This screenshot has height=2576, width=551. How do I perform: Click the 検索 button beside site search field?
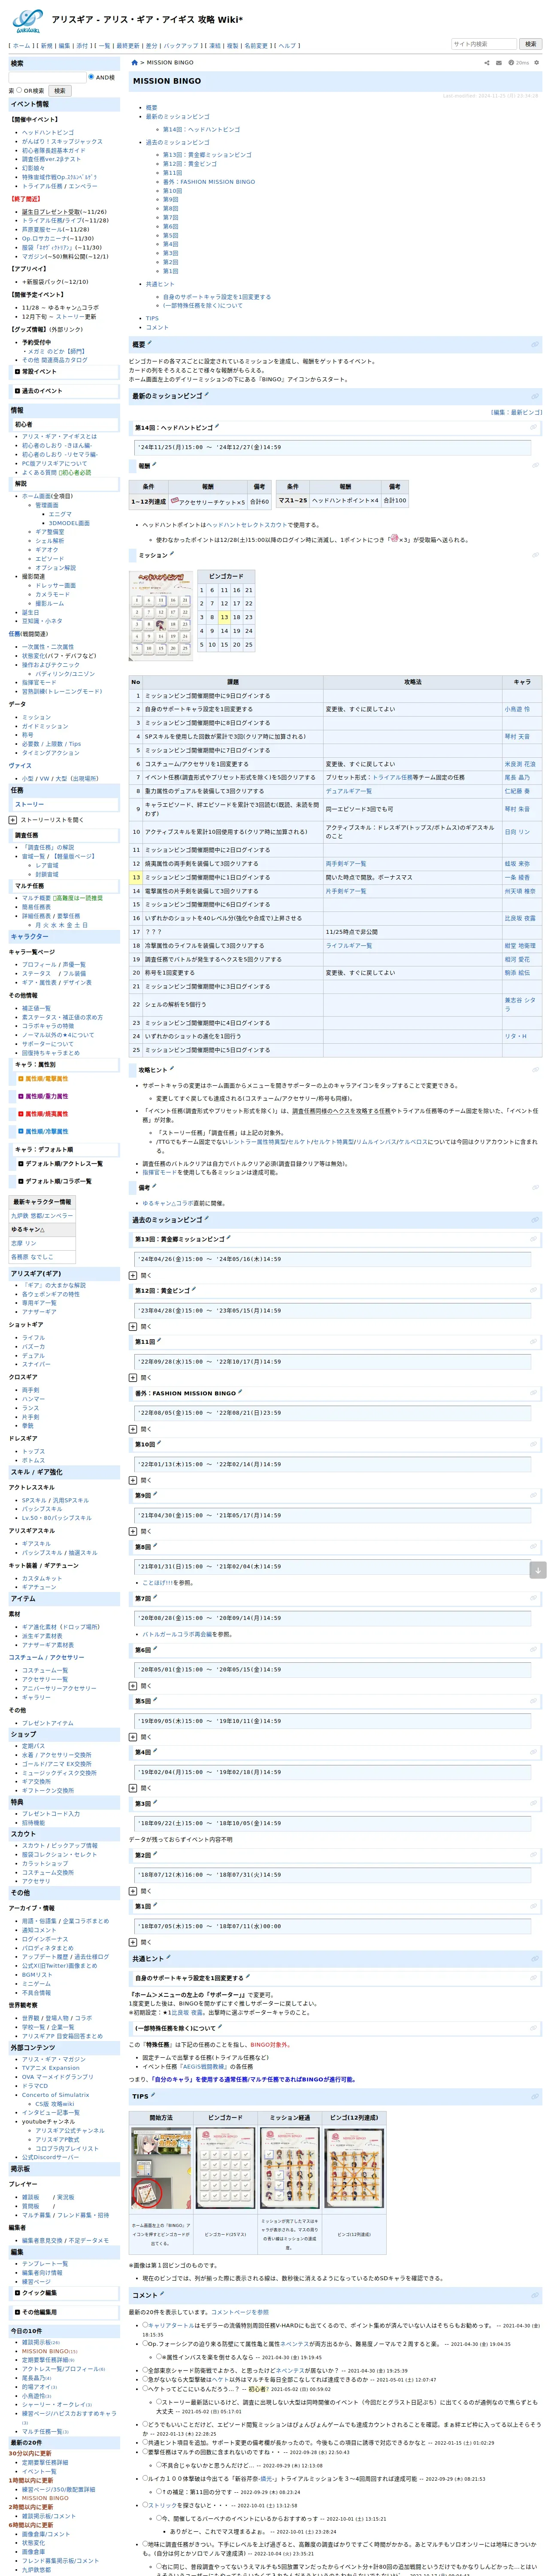(531, 44)
